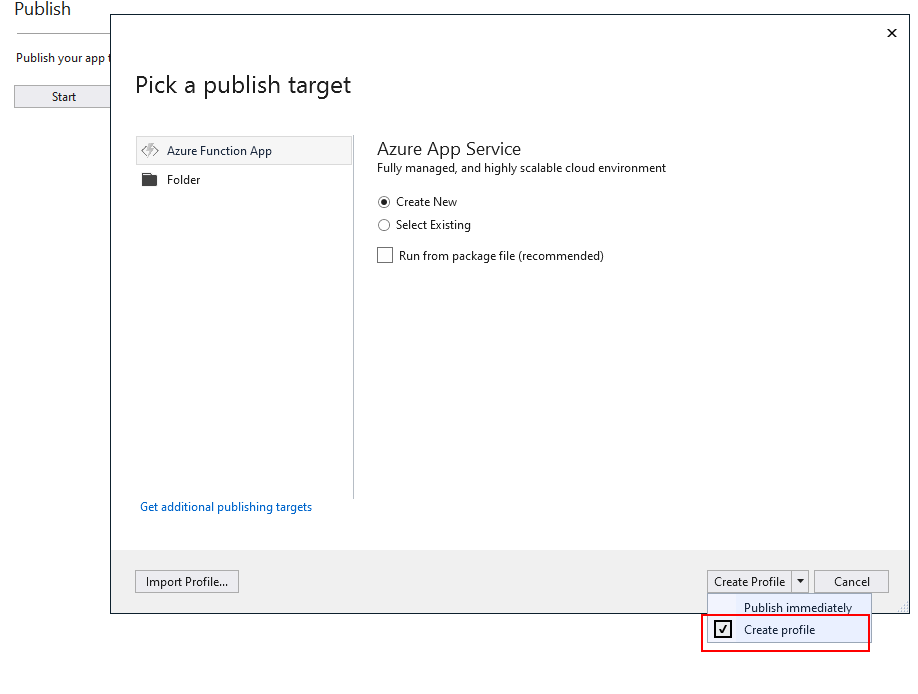The width and height of the screenshot is (918, 694).
Task: Expand the Create Profile split-button arrow
Action: 800,581
